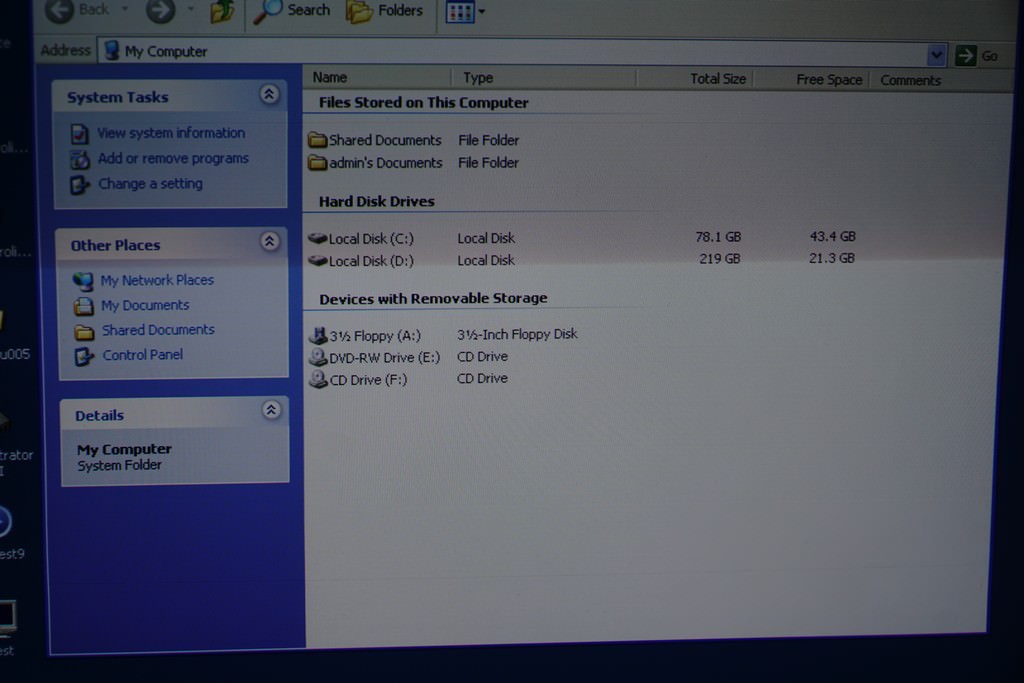The width and height of the screenshot is (1024, 683).
Task: Select the Local Disk (C:) drive icon
Action: click(318, 238)
